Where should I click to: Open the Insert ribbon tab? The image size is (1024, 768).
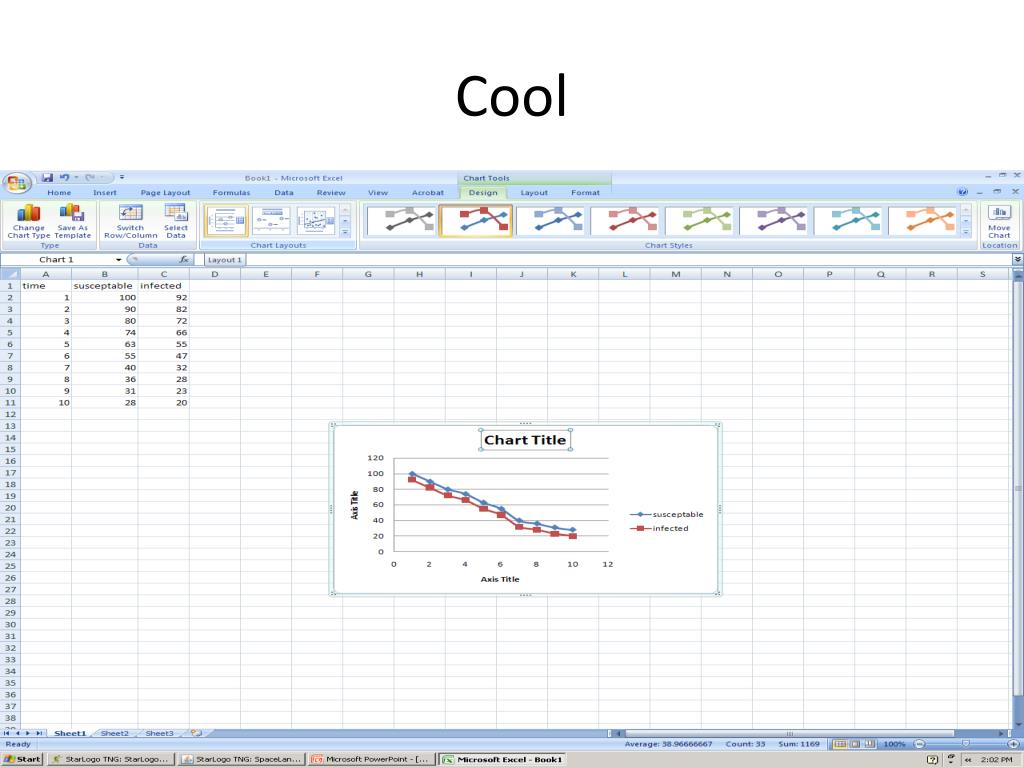[x=104, y=193]
